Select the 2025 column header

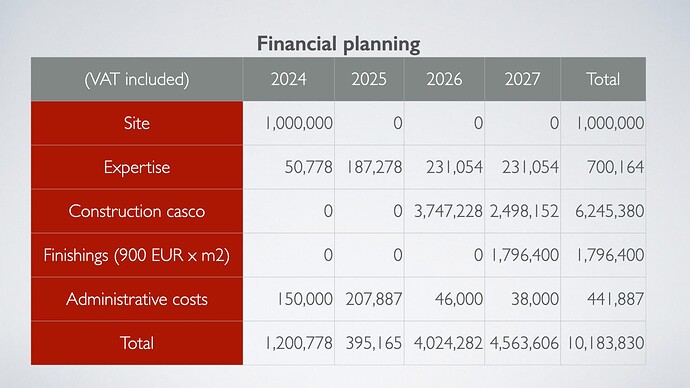coord(369,79)
